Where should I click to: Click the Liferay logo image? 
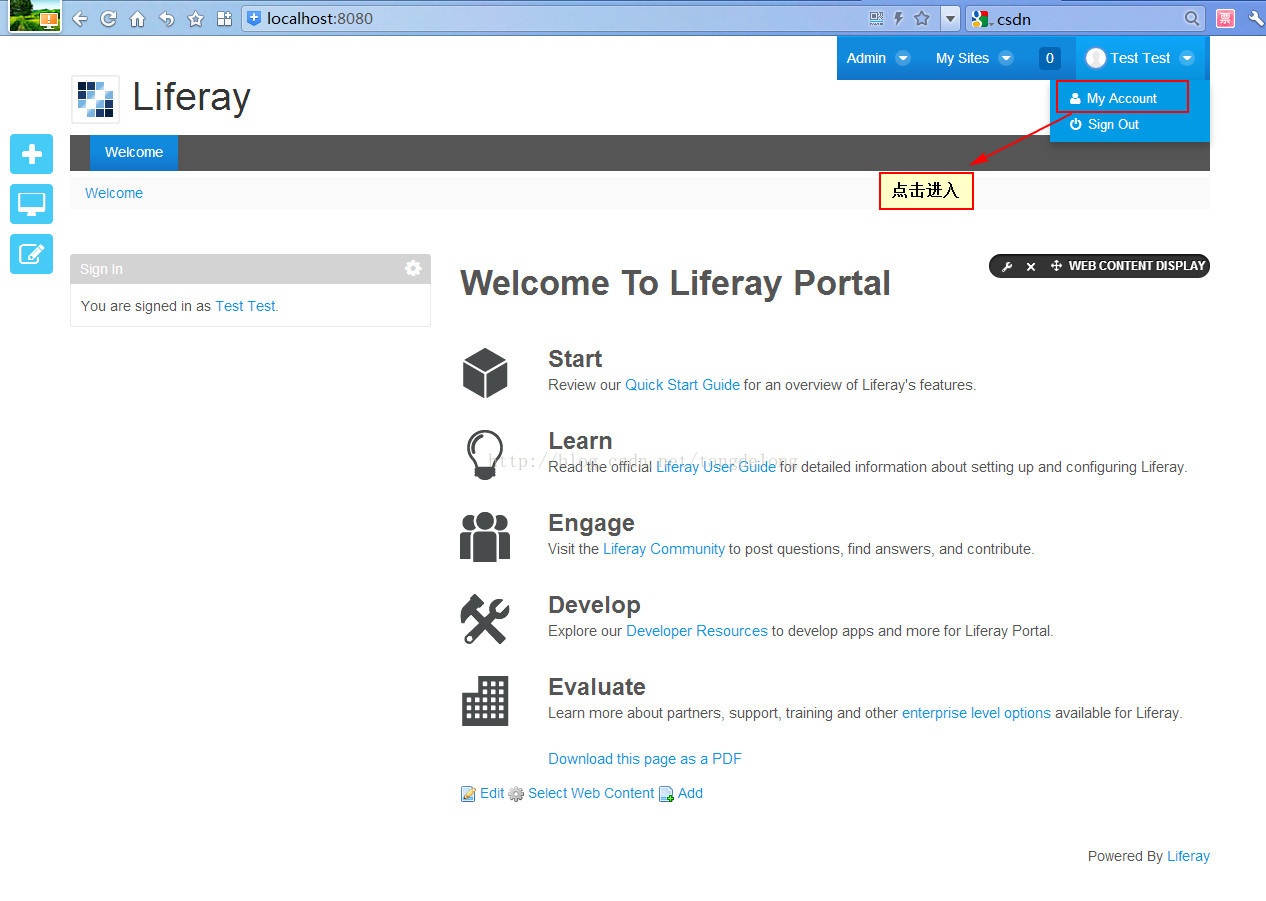[96, 99]
